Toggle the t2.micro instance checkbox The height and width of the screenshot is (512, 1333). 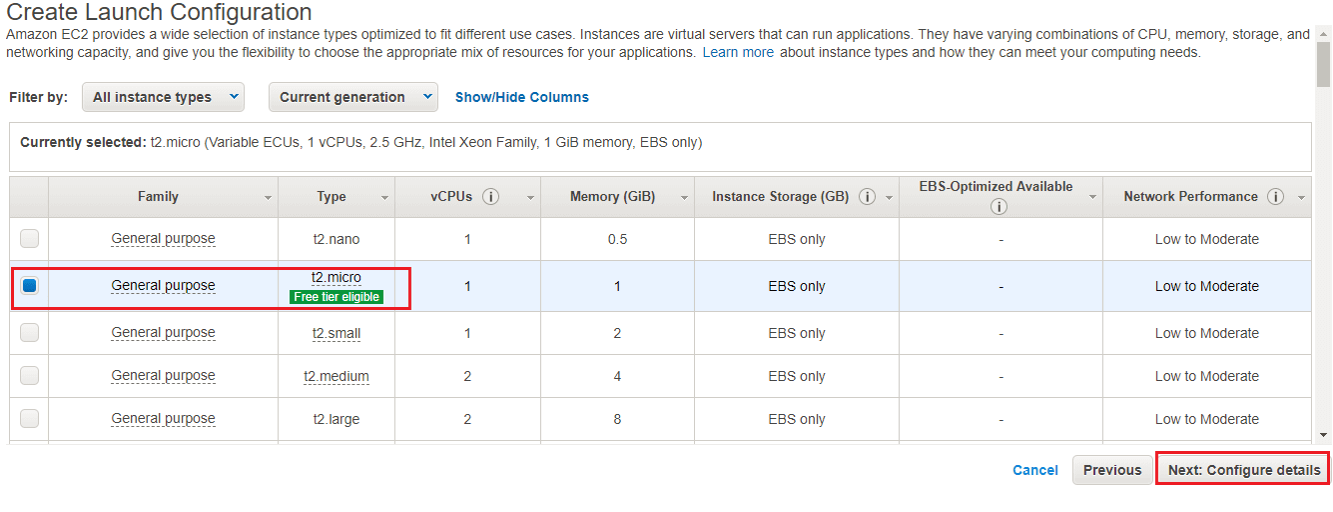pos(29,286)
